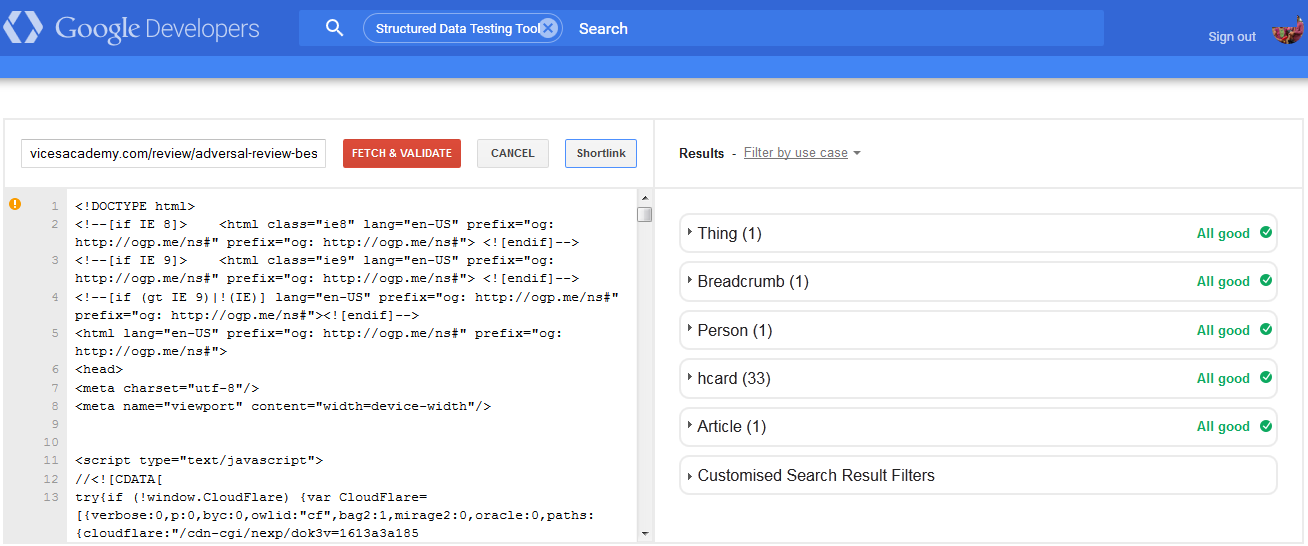Click the FETCH & VALIDATE button
Viewport: 1308px width, 546px height.
pos(402,153)
